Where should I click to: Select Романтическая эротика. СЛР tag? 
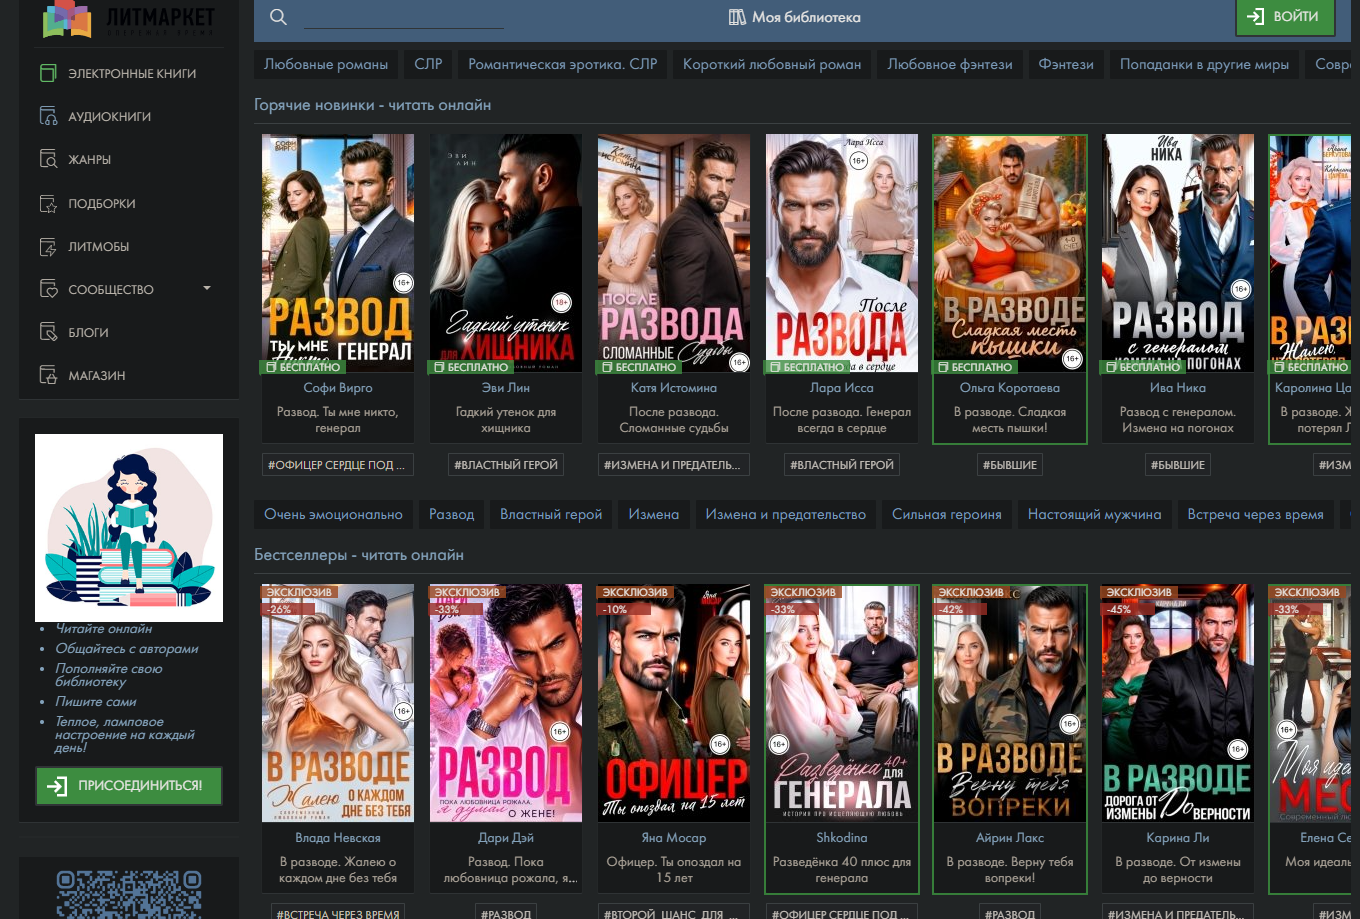[x=563, y=64]
